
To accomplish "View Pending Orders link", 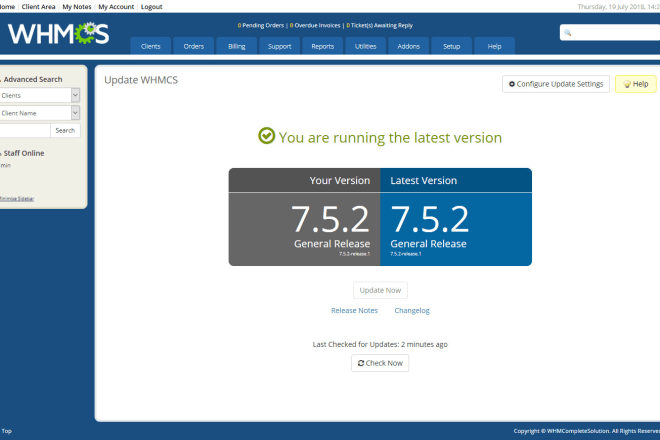I will tap(261, 25).
